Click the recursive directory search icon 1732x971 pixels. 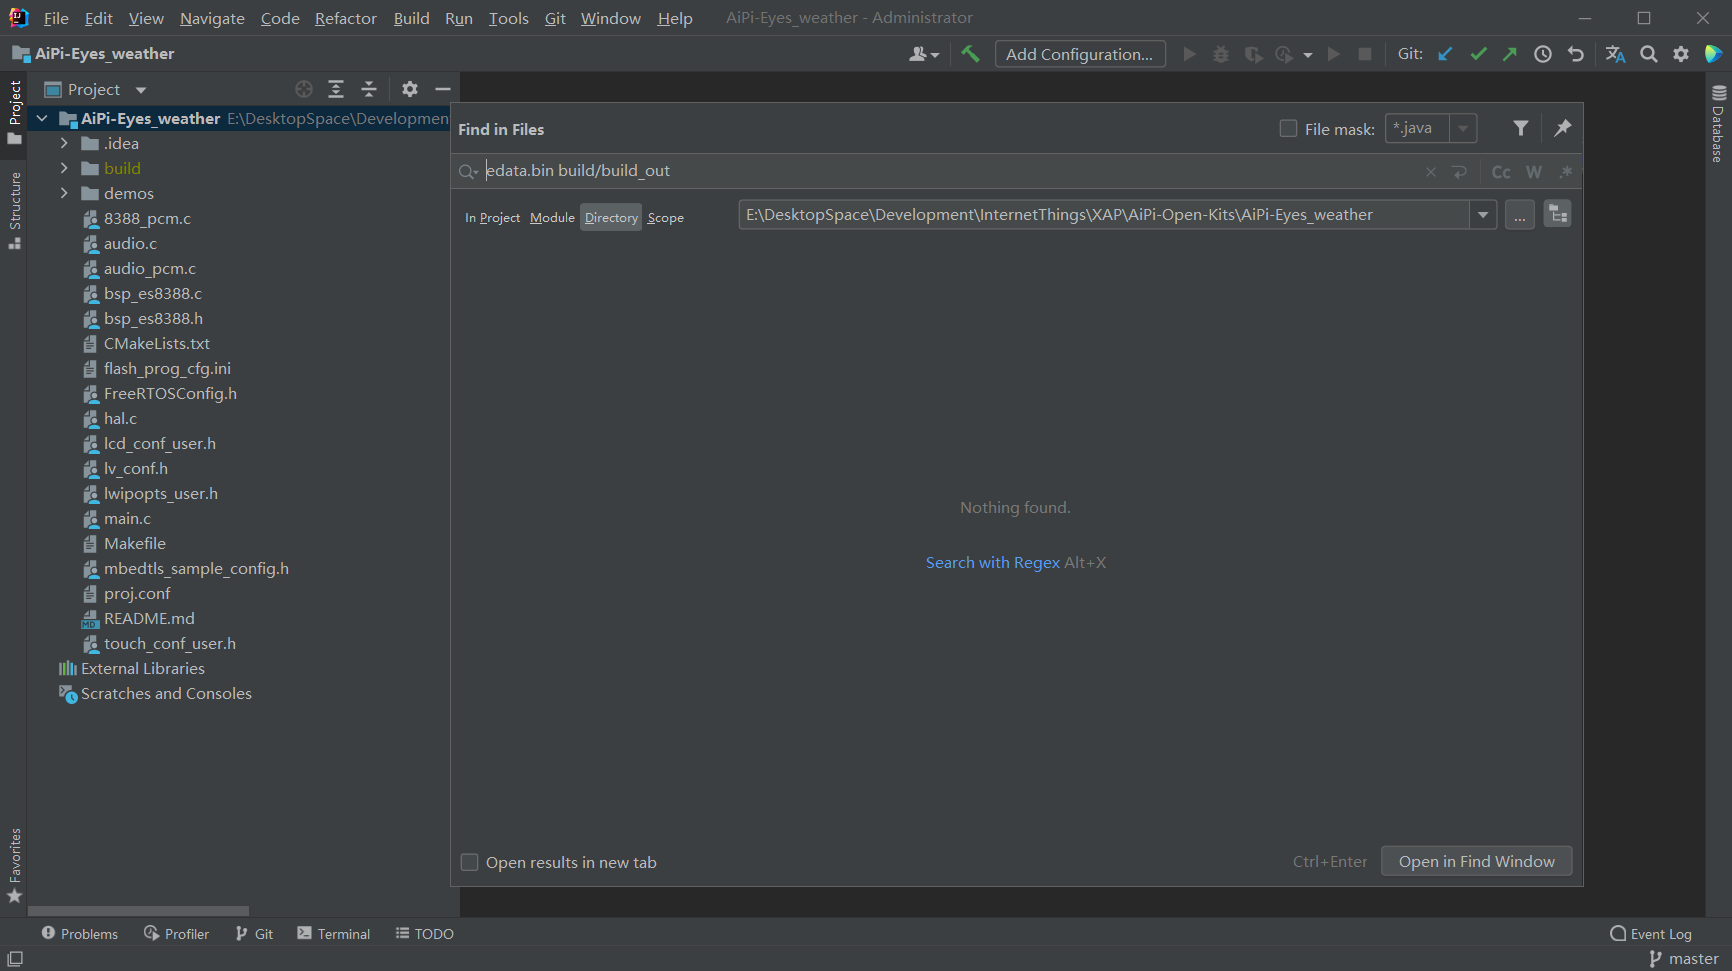(1558, 214)
